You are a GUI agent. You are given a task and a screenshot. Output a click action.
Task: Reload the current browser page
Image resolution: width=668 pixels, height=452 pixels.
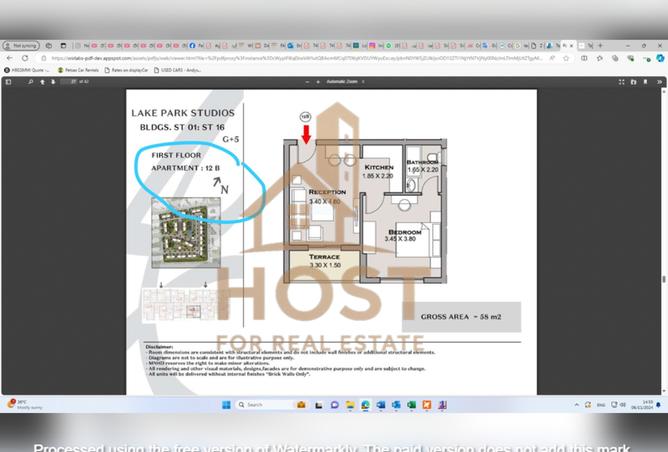tap(25, 58)
